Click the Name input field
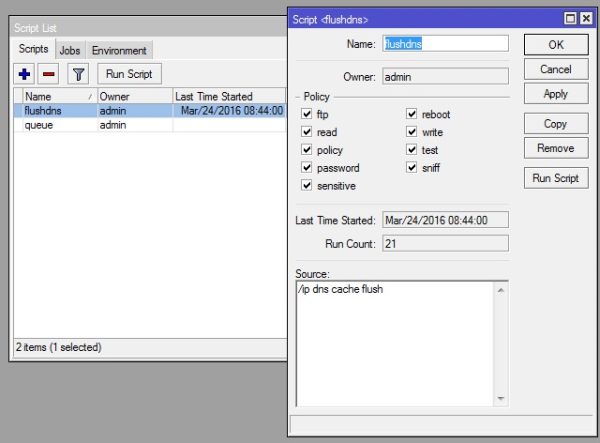The height and width of the screenshot is (443, 600). click(445, 44)
